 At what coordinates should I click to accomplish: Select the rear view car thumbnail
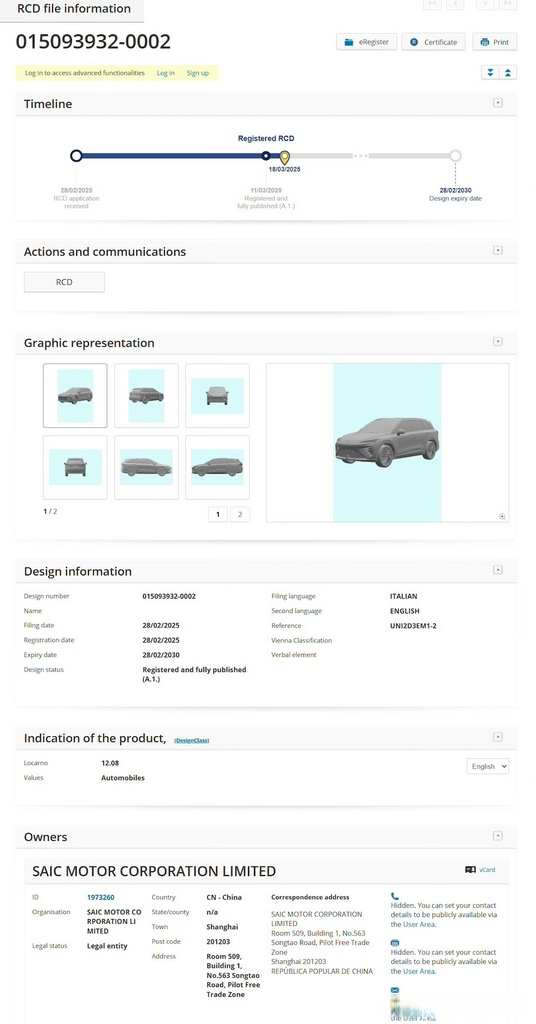coord(75,467)
